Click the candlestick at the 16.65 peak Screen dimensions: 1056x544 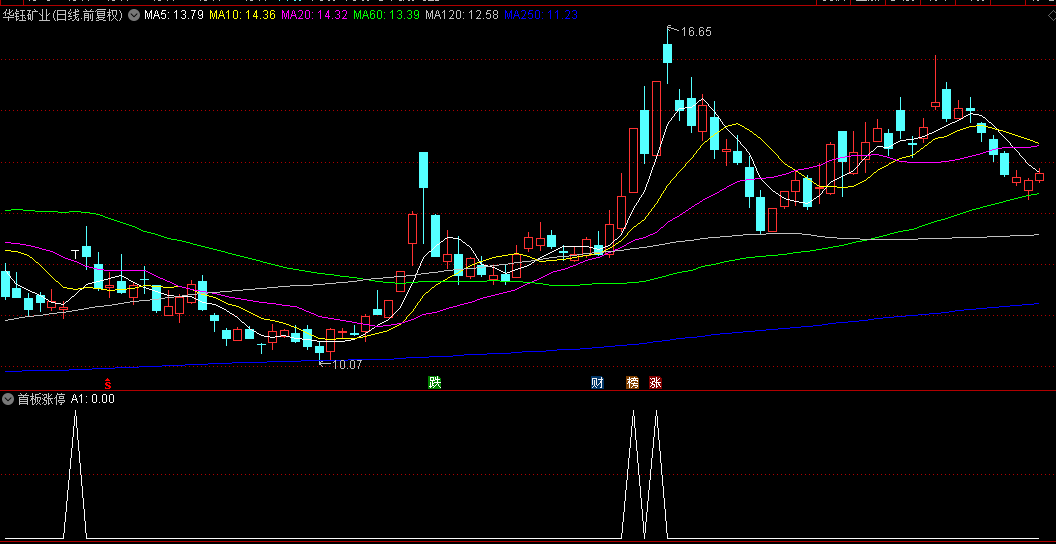pos(667,54)
